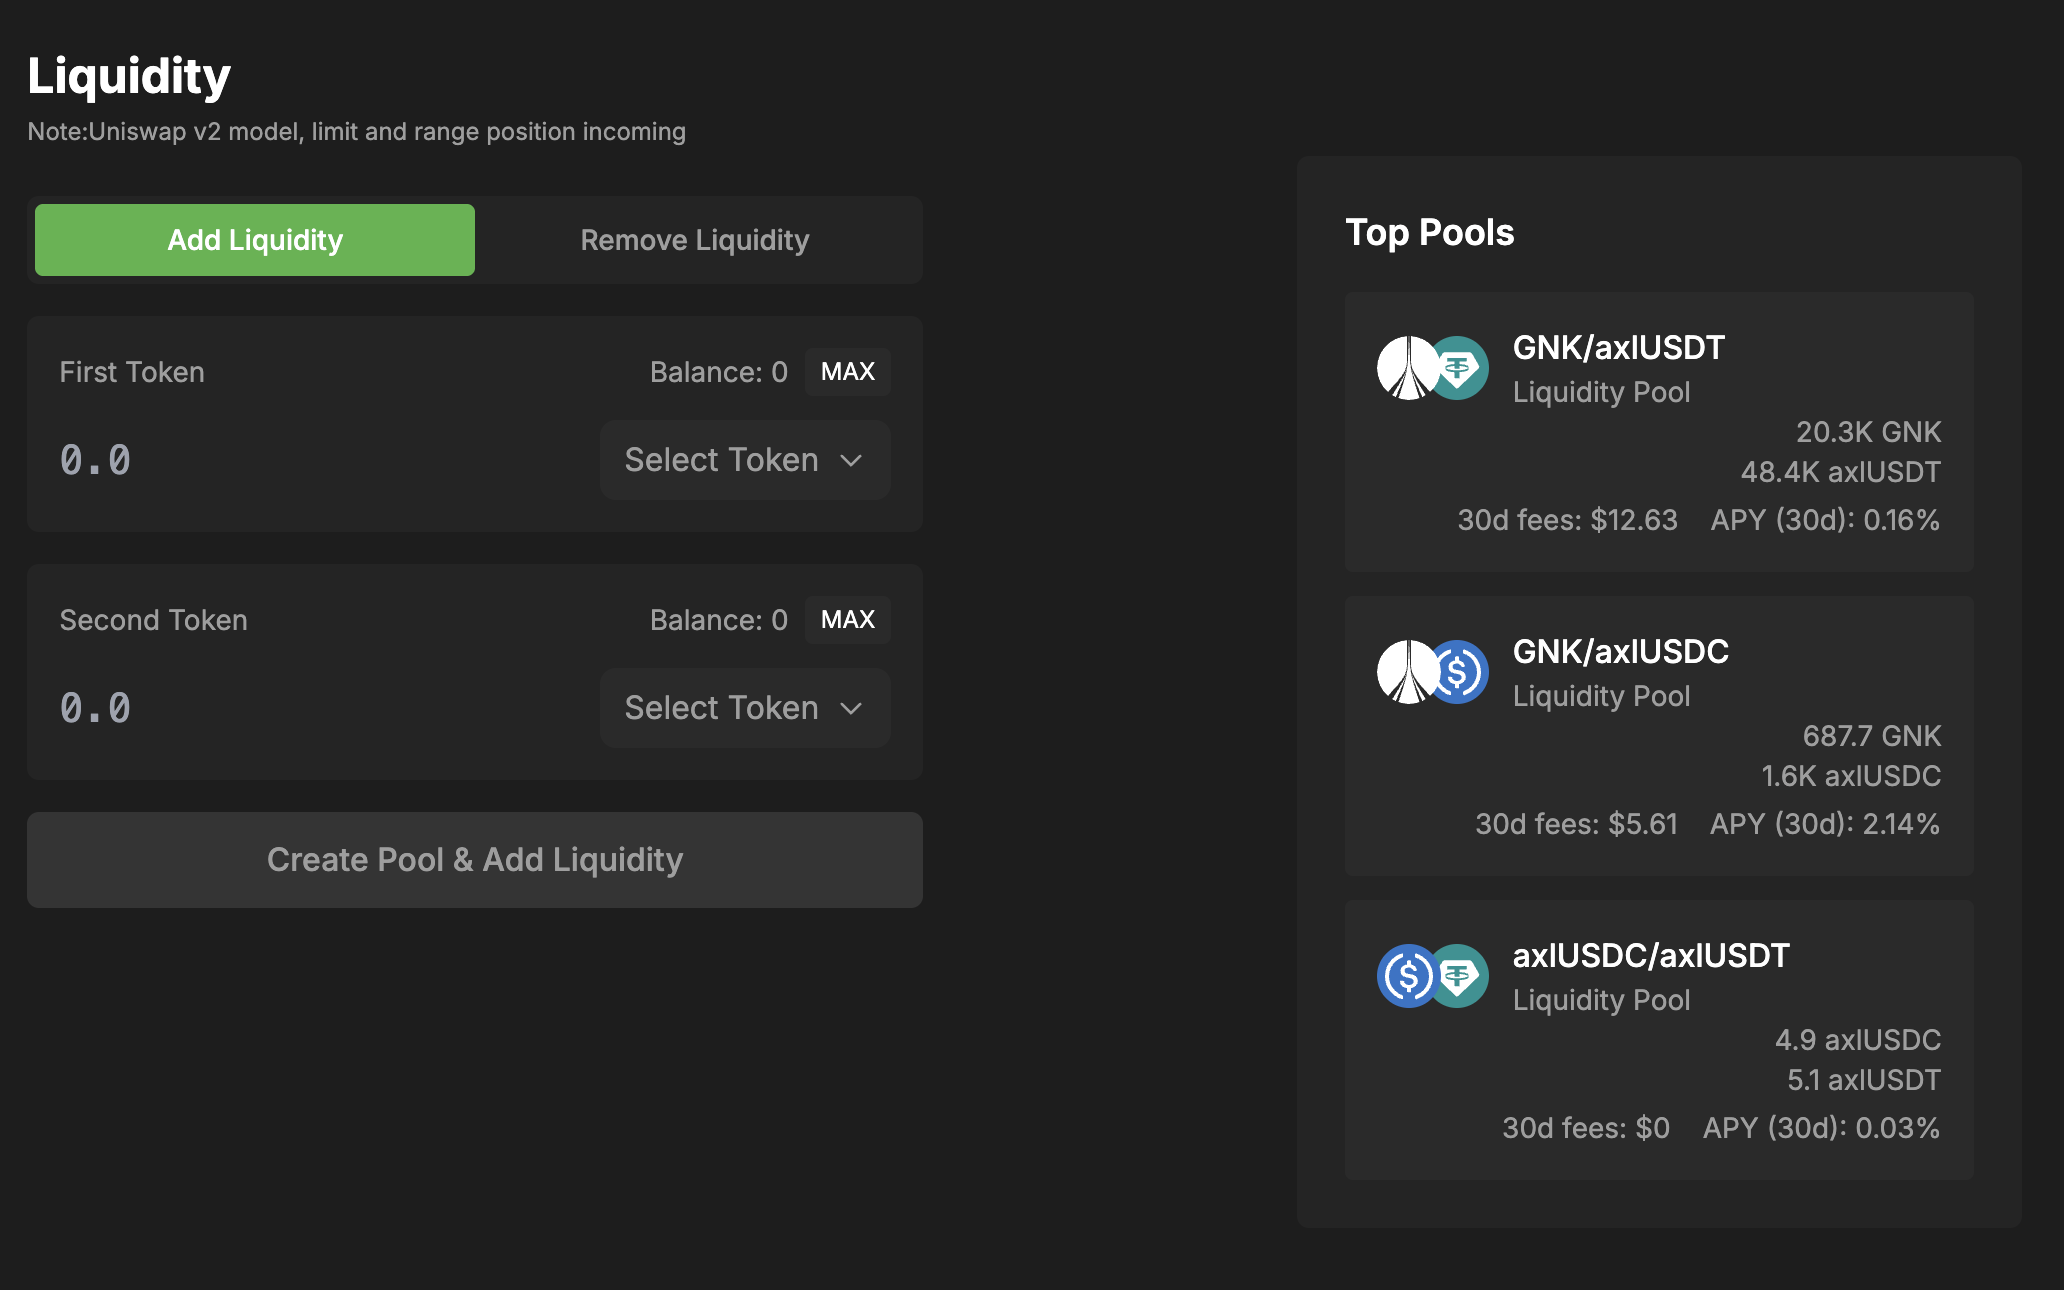Switch to Remove Liquidity tab
This screenshot has width=2064, height=1290.
coord(695,240)
